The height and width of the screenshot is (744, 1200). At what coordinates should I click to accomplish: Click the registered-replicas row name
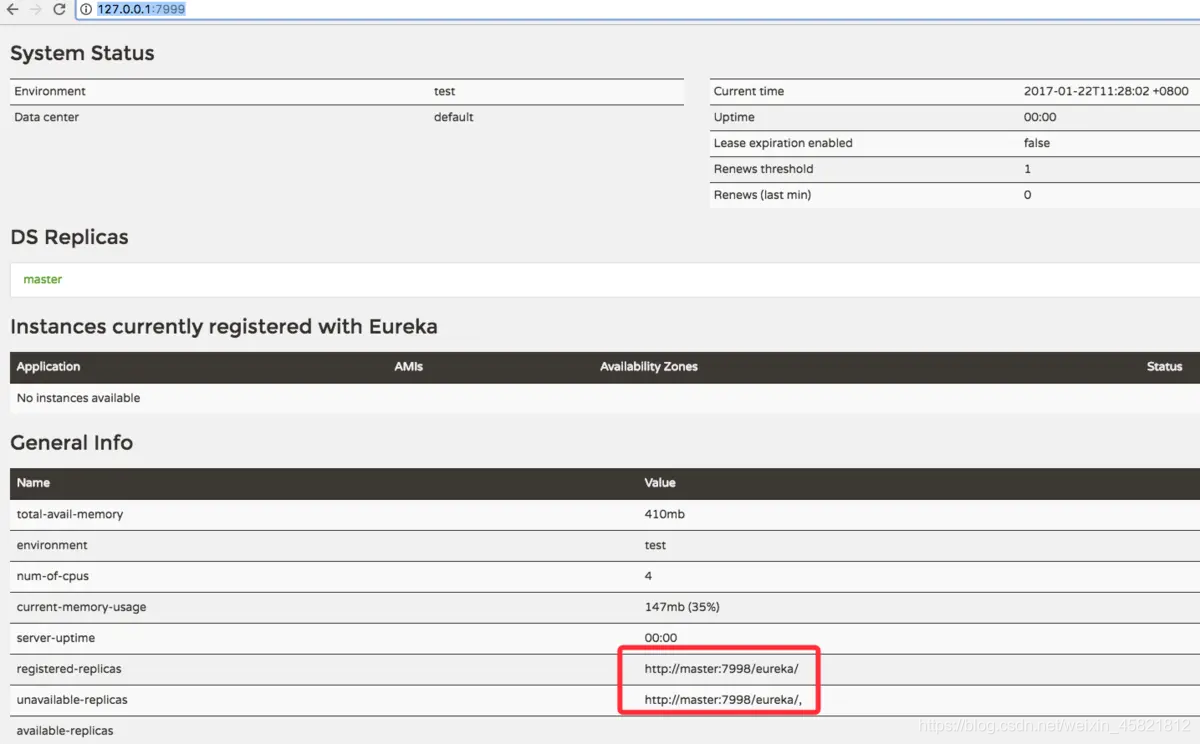tap(69, 669)
